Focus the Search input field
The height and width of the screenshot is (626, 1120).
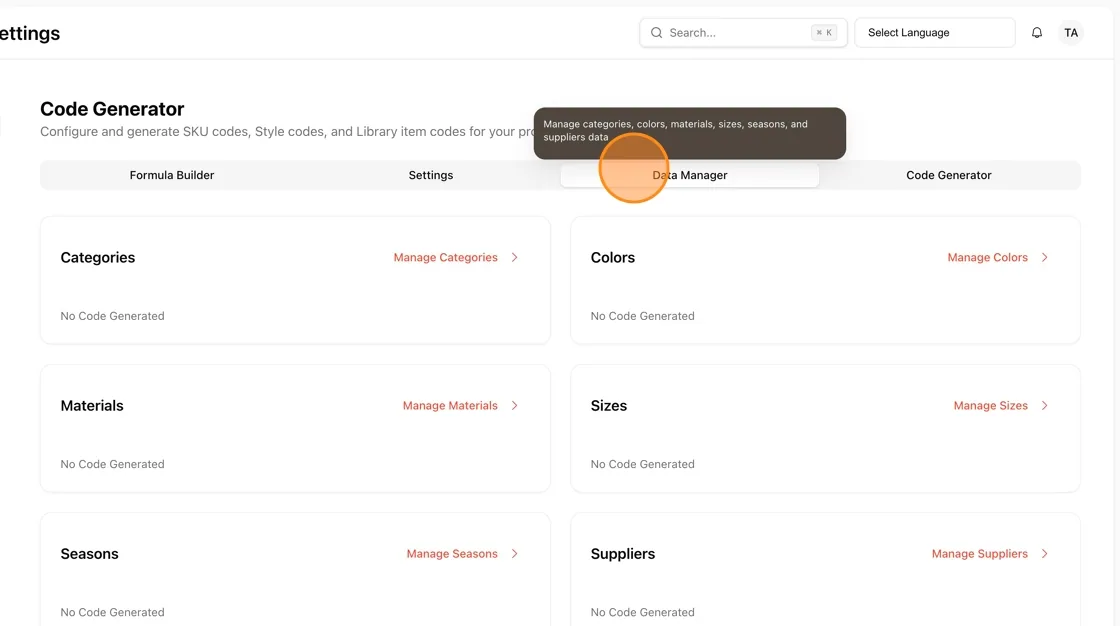coord(743,33)
